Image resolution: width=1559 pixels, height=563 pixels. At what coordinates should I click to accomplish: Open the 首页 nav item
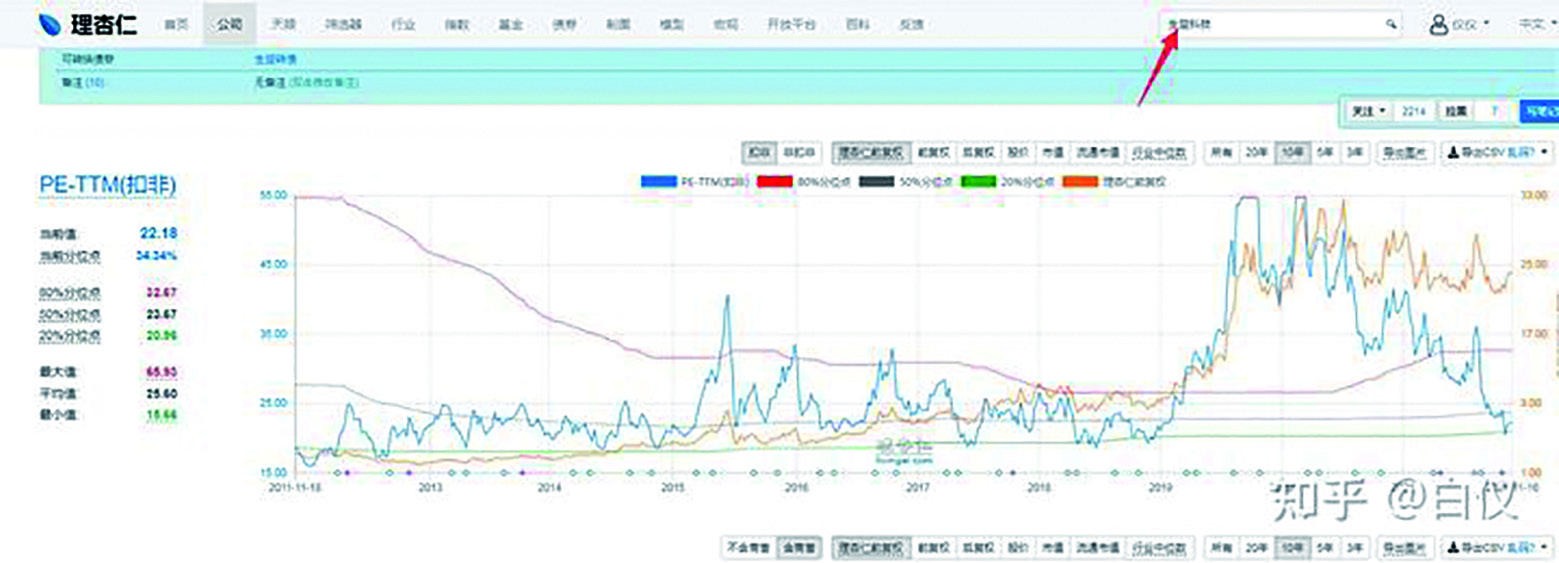176,24
